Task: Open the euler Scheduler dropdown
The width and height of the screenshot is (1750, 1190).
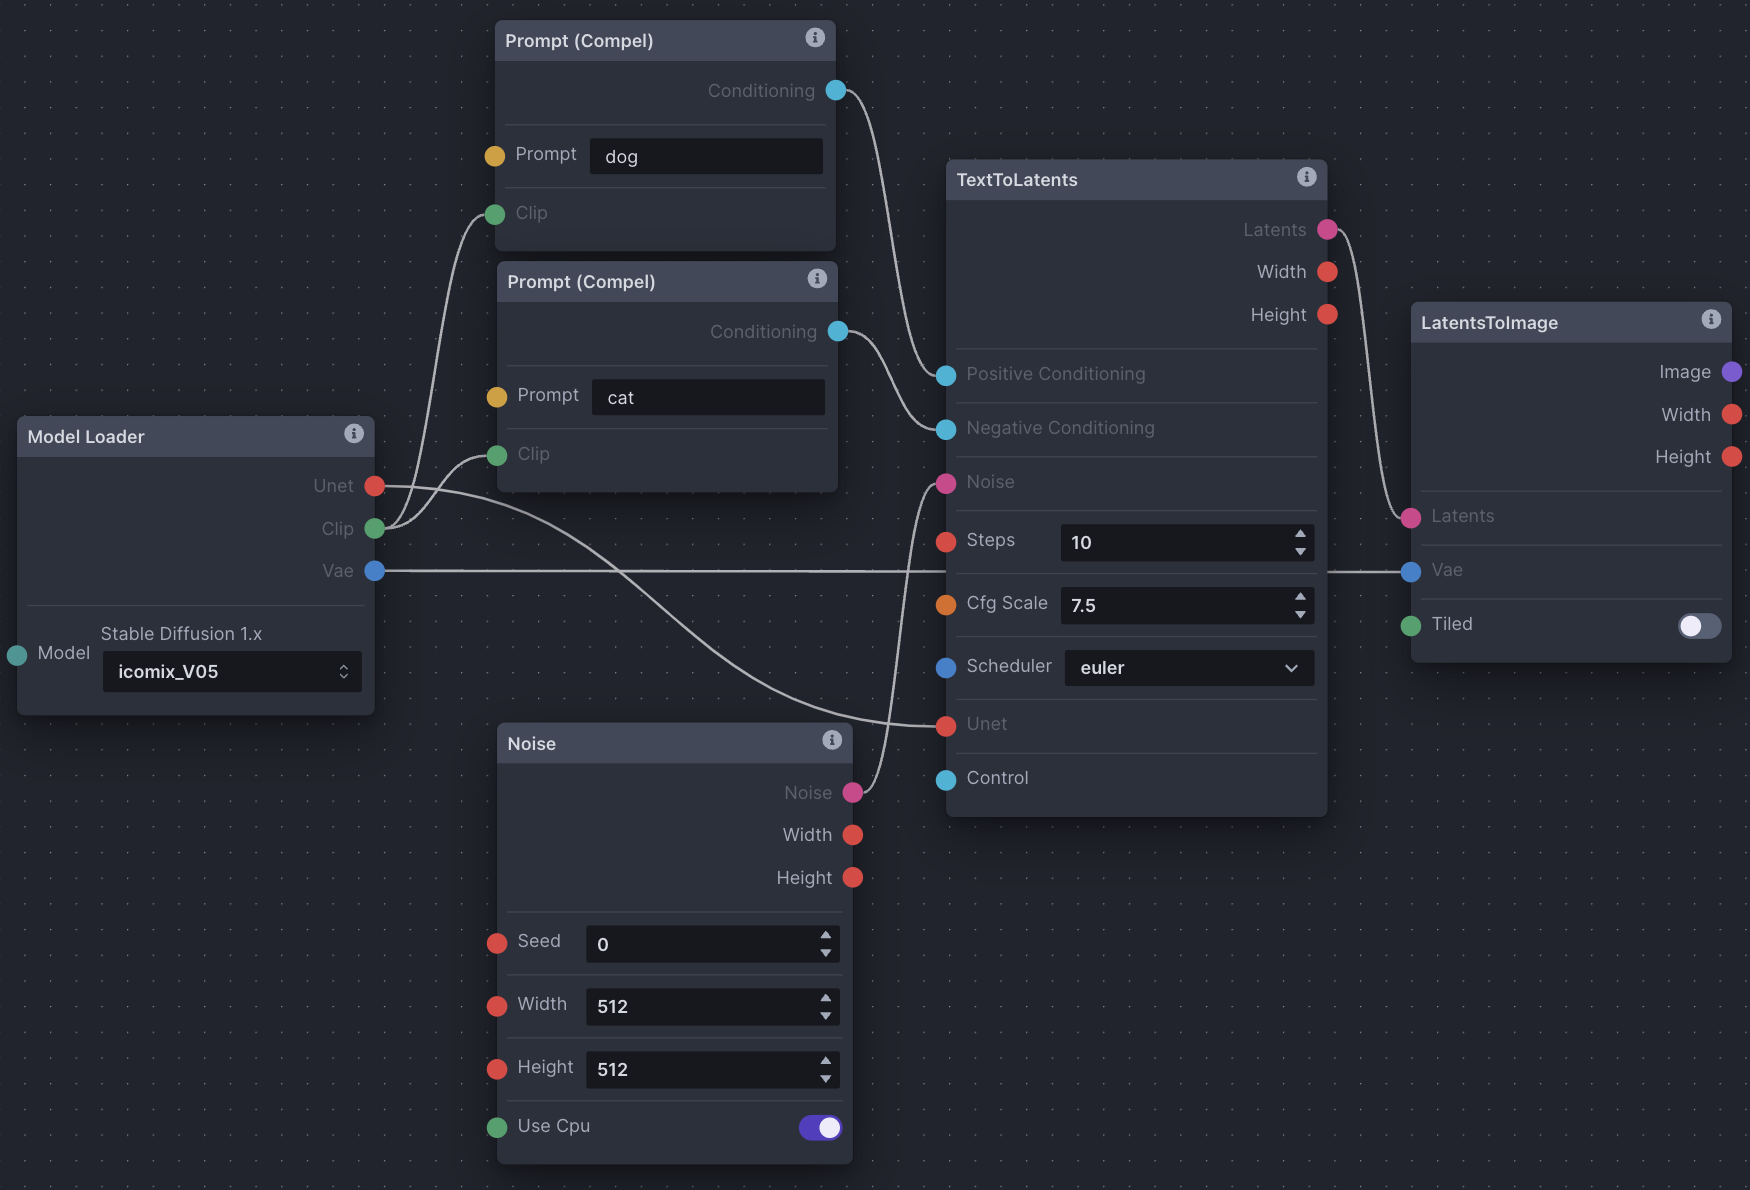Action: pos(1190,668)
